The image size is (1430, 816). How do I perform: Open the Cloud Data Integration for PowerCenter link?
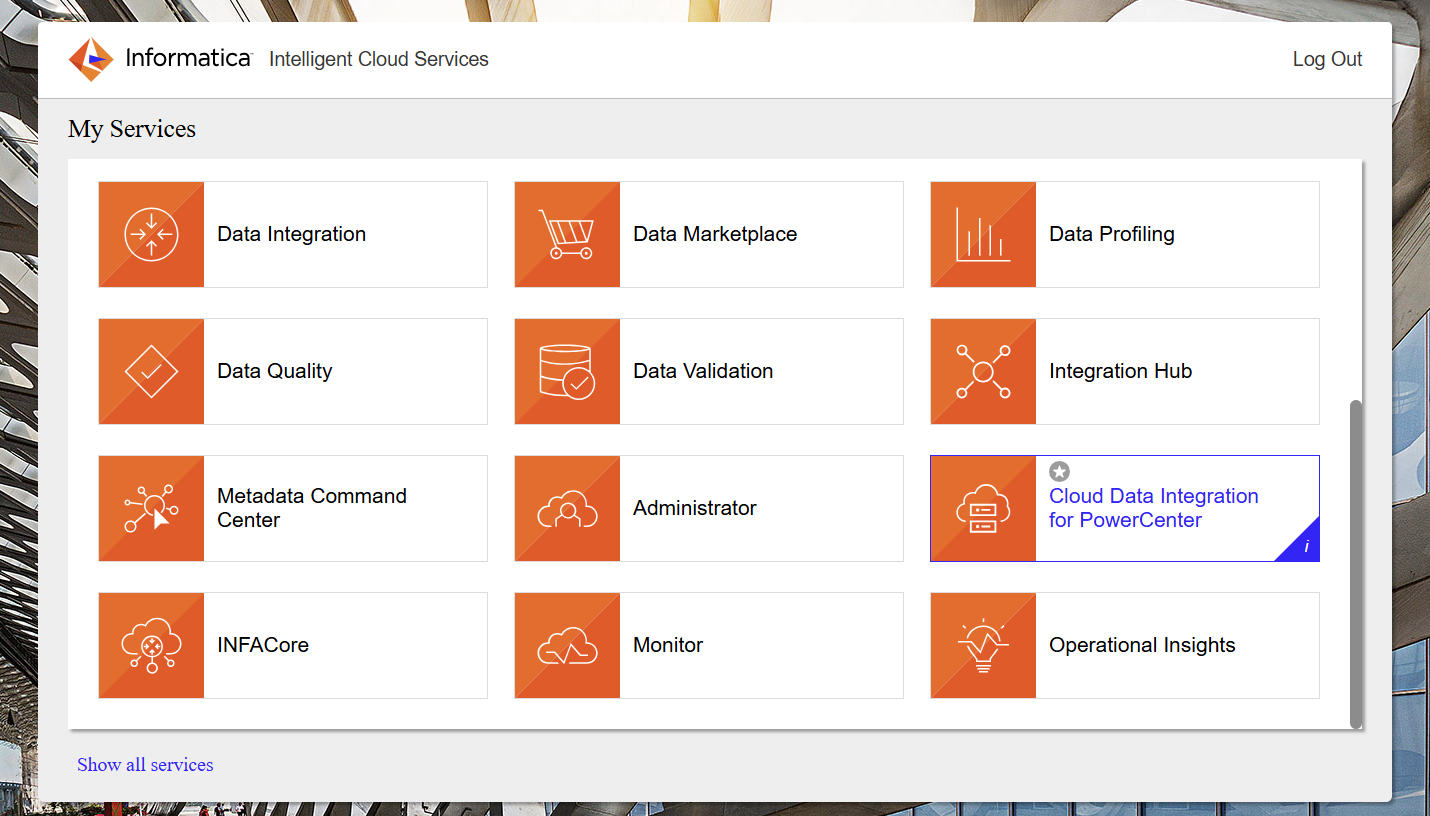[x=1154, y=508]
